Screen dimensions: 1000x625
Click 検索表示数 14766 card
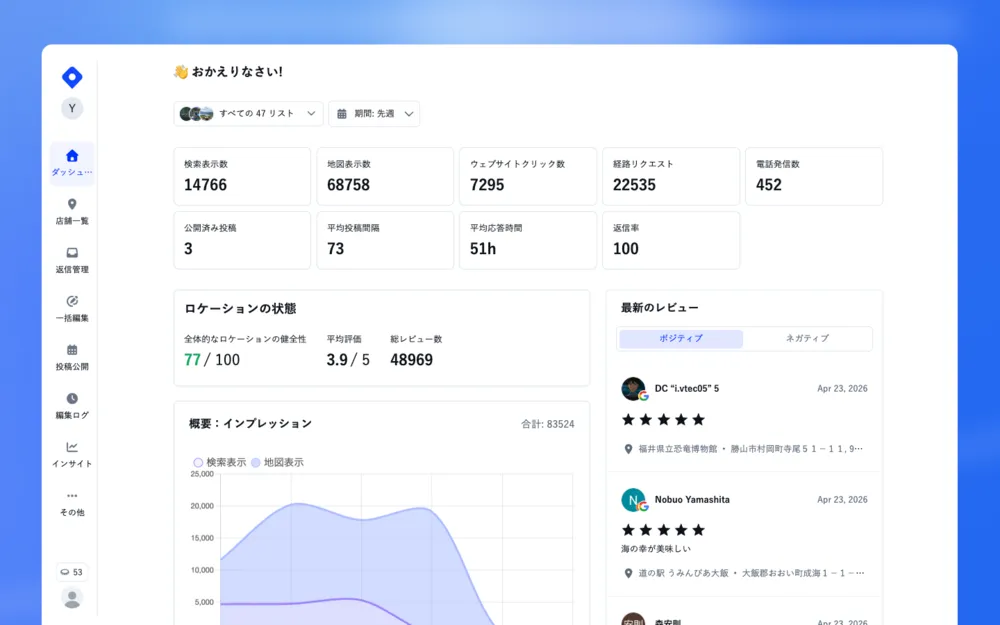click(242, 177)
